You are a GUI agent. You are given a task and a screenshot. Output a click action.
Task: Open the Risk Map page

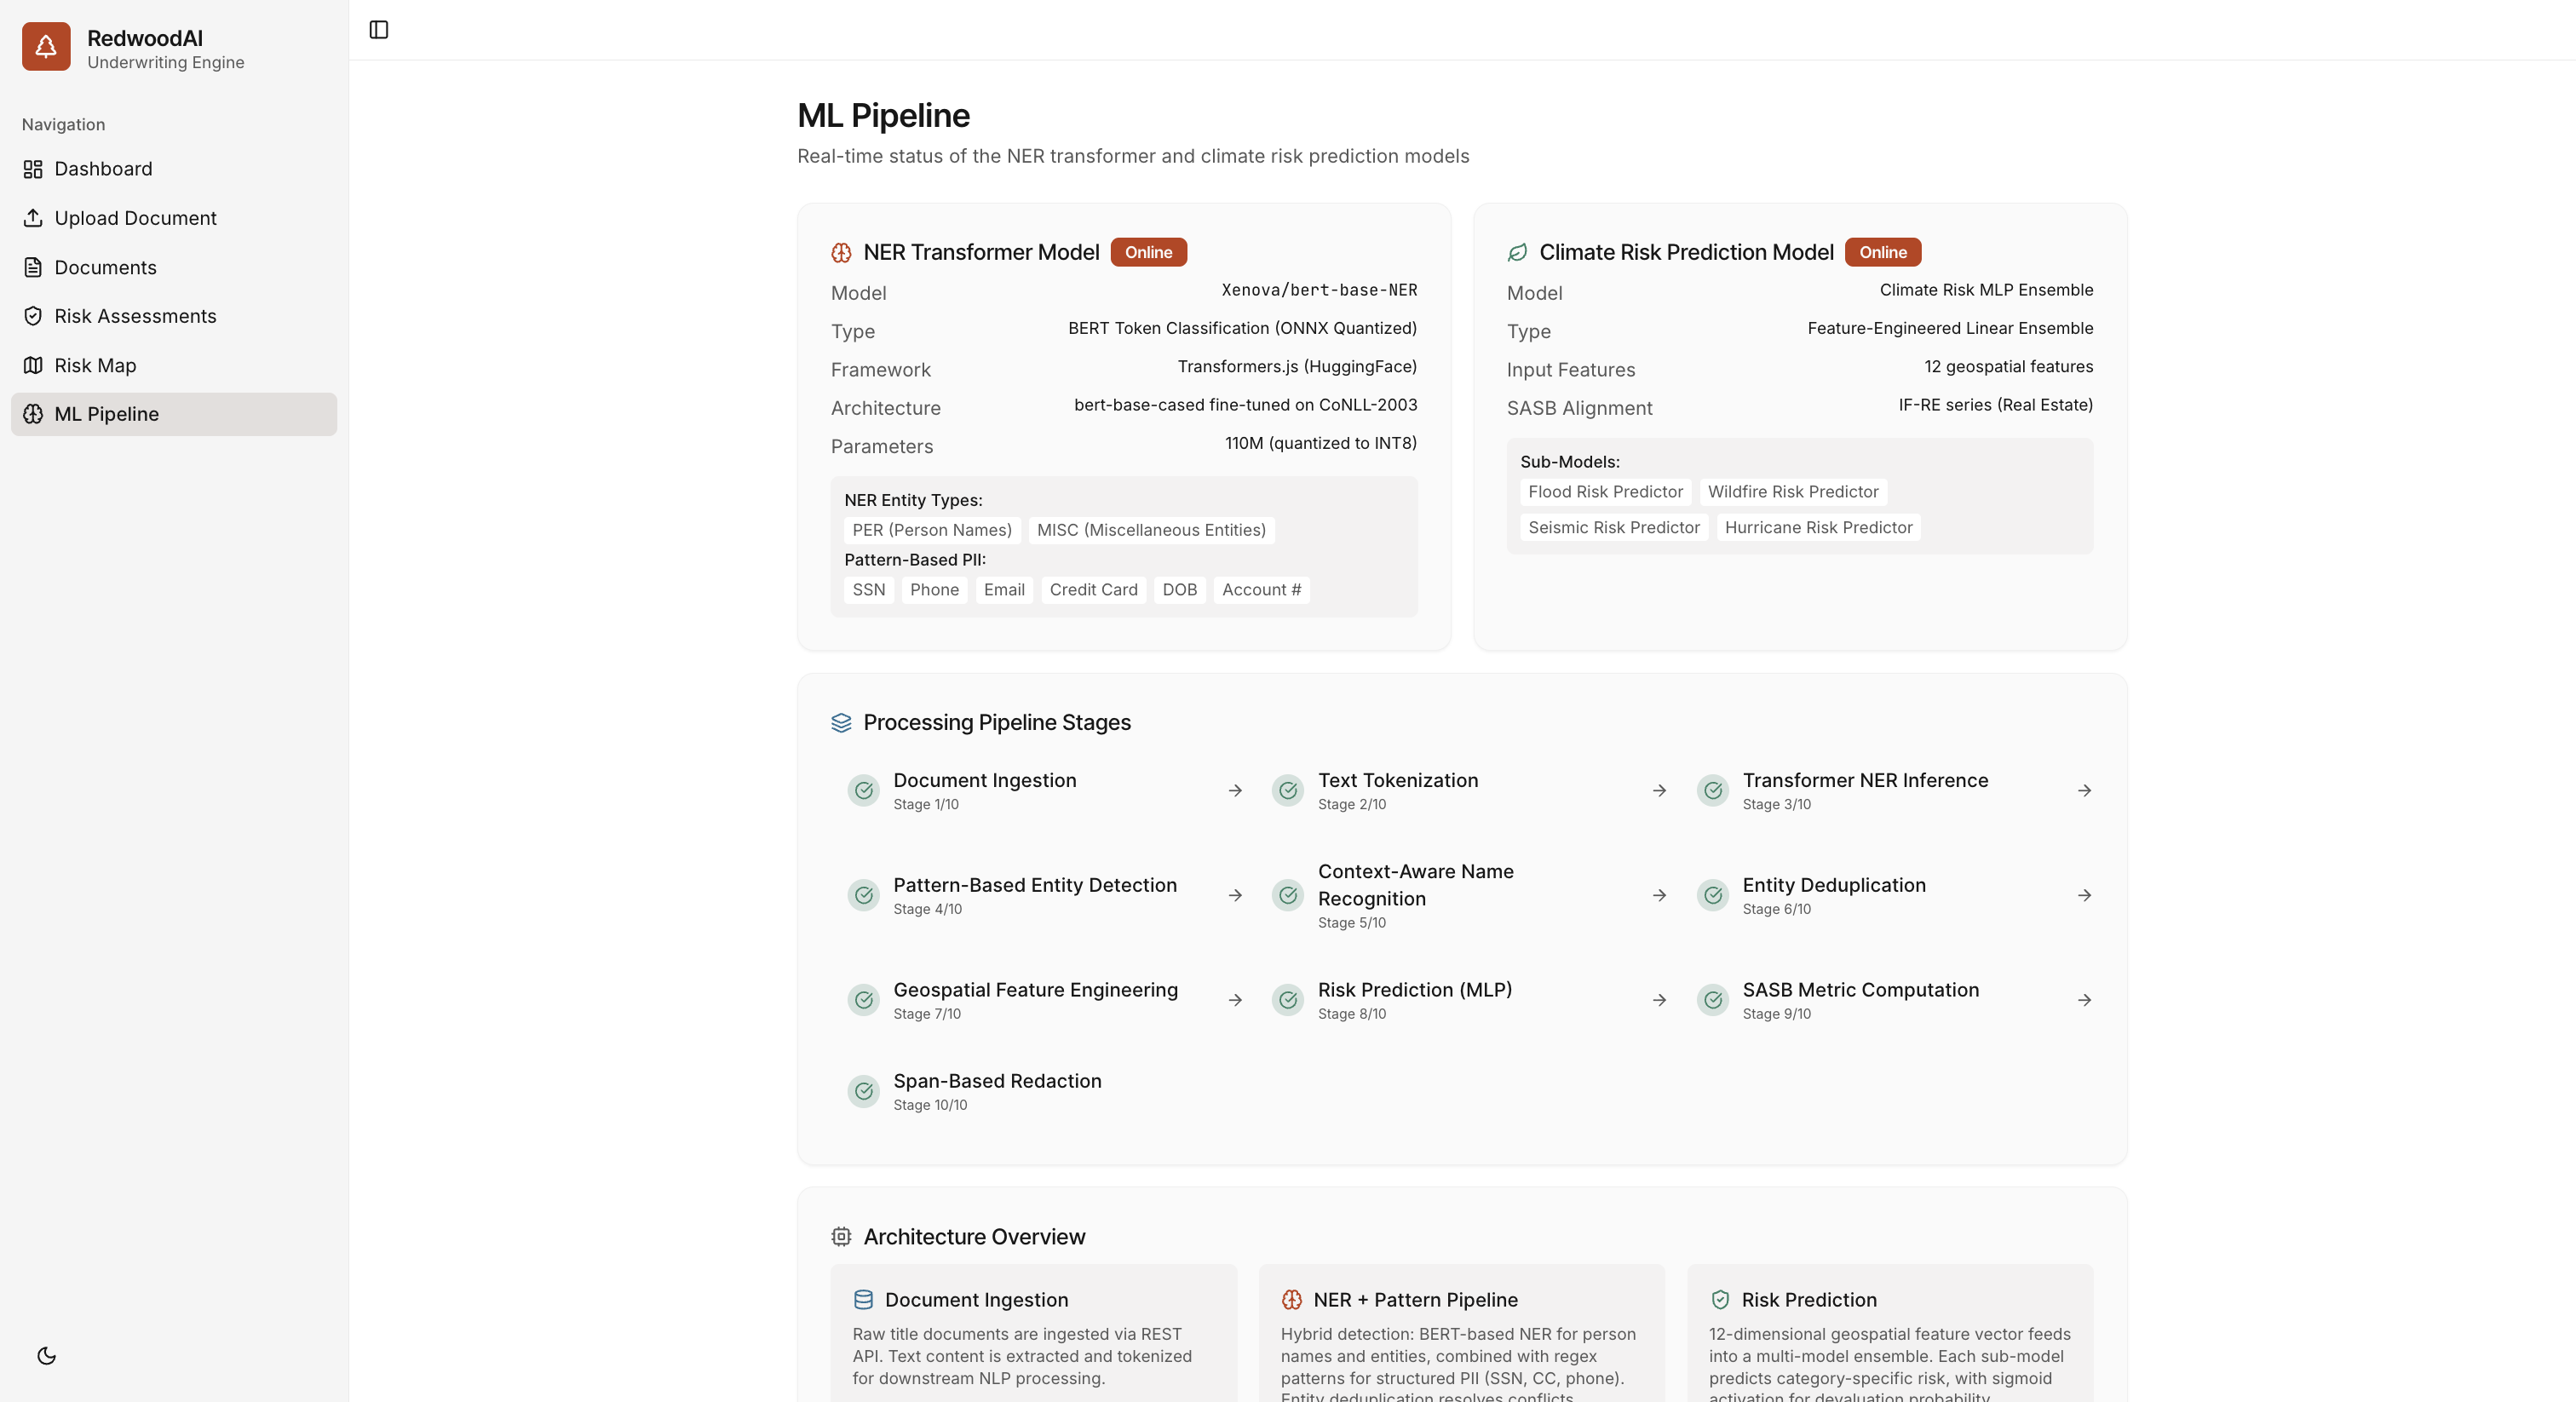point(95,365)
